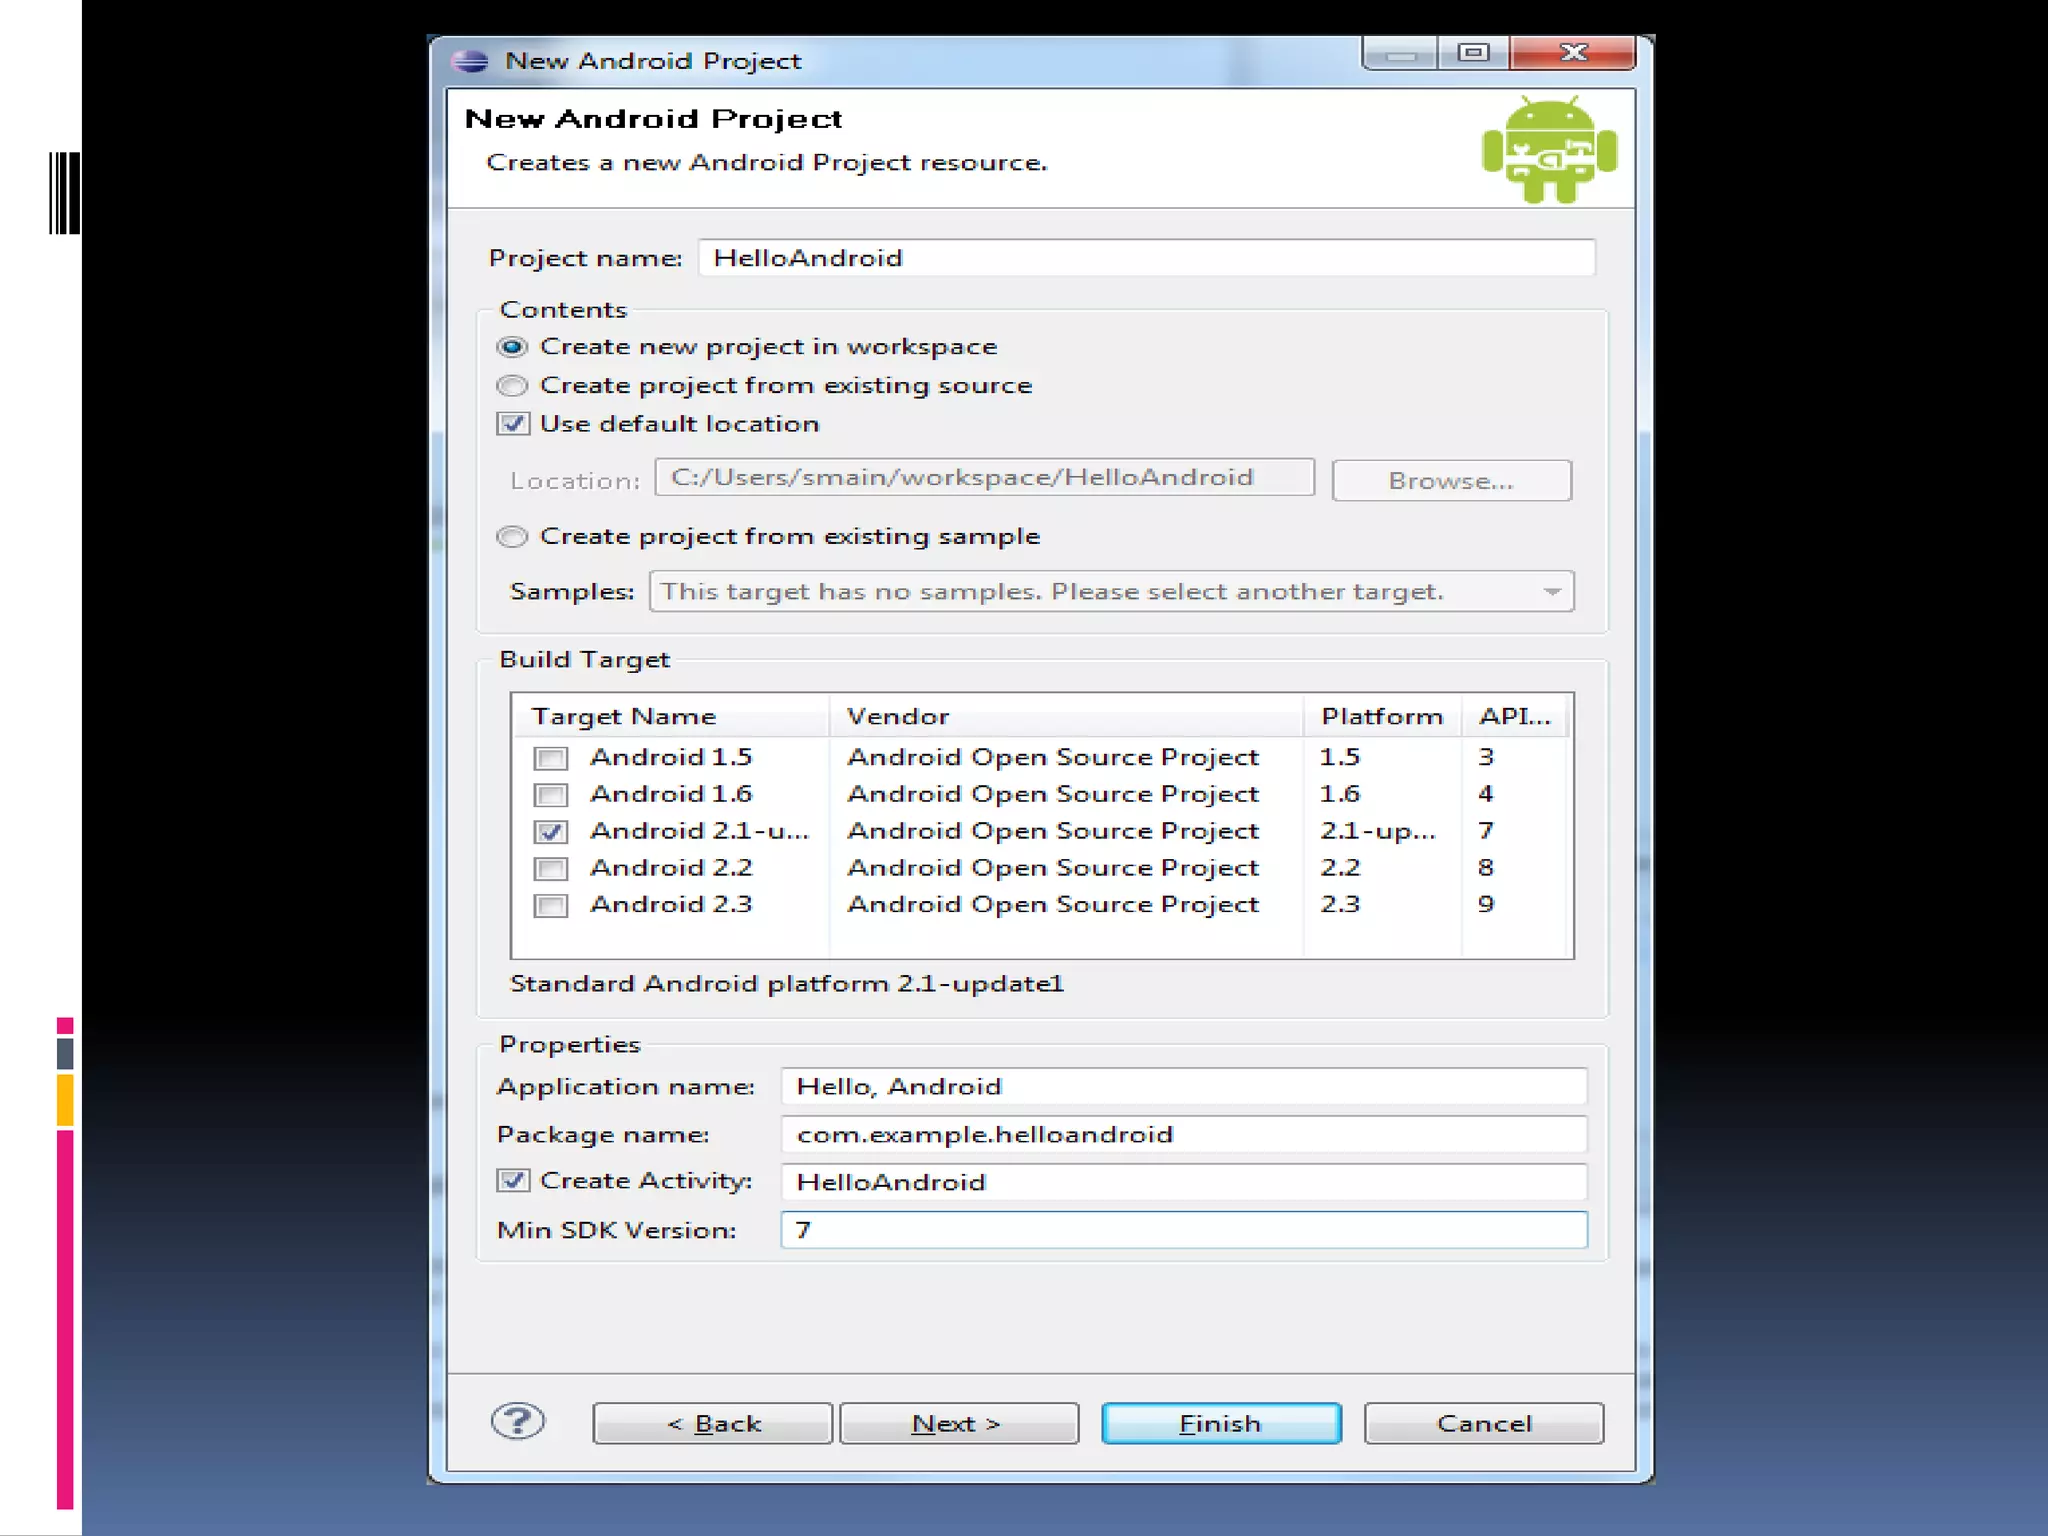Toggle the Create Activity checkbox
2048x1536 pixels.
tap(513, 1181)
